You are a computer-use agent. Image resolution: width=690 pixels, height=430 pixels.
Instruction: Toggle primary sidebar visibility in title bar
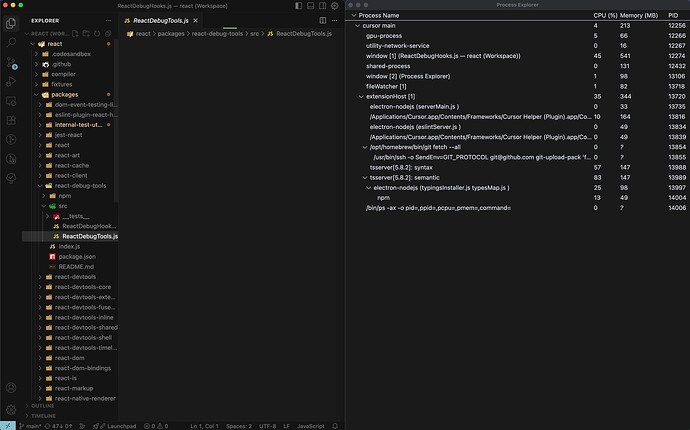299,6
